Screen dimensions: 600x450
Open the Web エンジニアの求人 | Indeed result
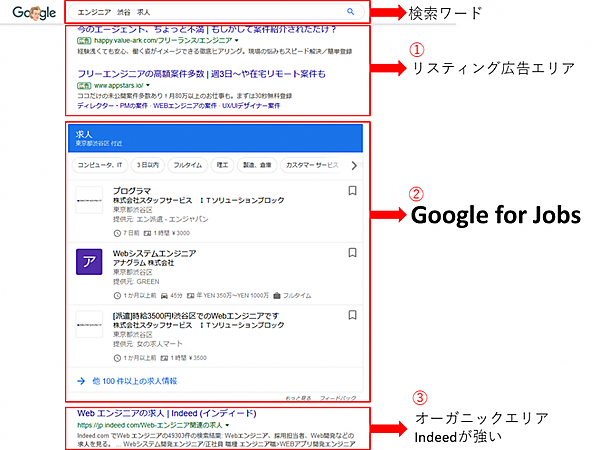tap(167, 413)
